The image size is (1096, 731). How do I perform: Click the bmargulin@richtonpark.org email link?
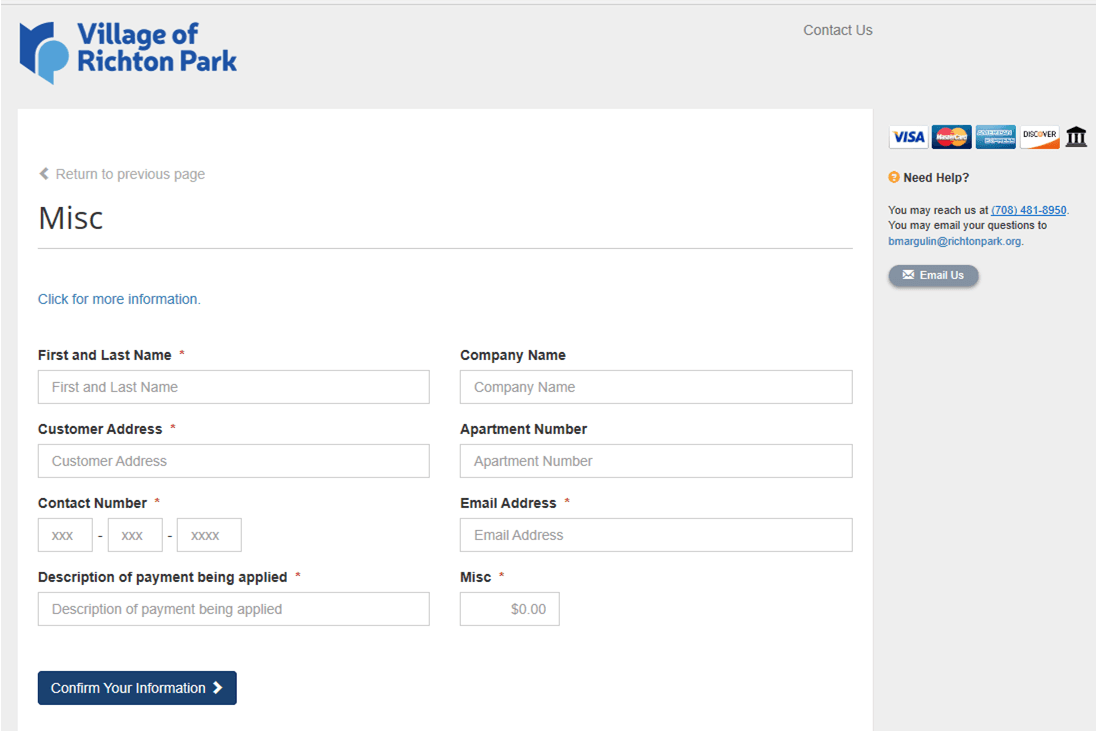pos(954,241)
